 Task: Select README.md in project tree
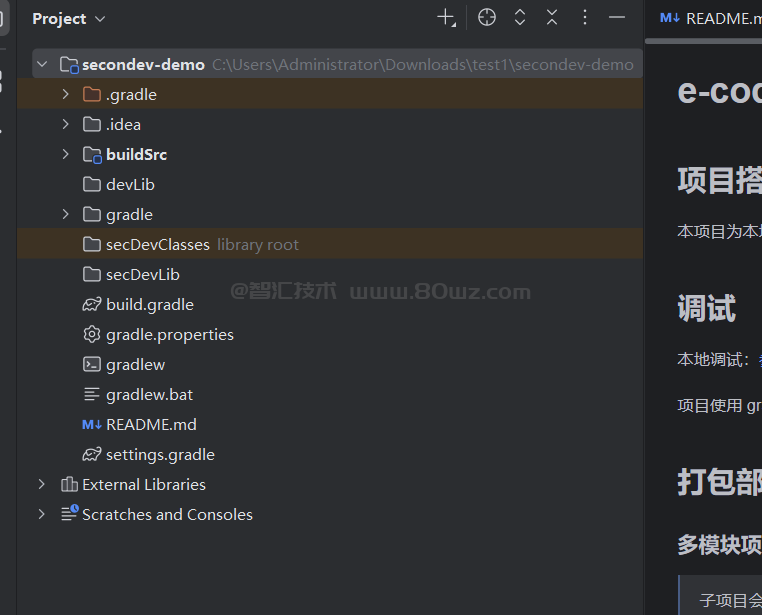tap(150, 424)
